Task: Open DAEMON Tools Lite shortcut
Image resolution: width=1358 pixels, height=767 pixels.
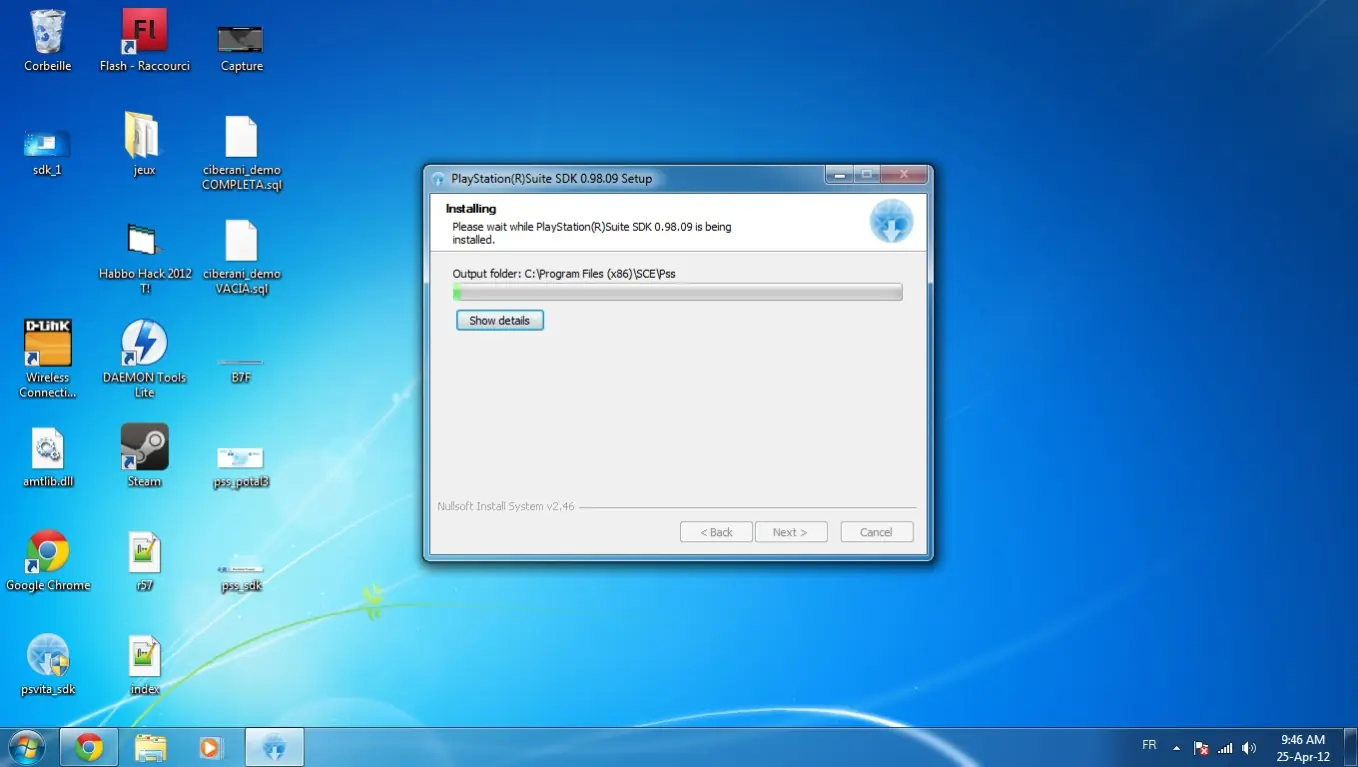Action: click(144, 358)
